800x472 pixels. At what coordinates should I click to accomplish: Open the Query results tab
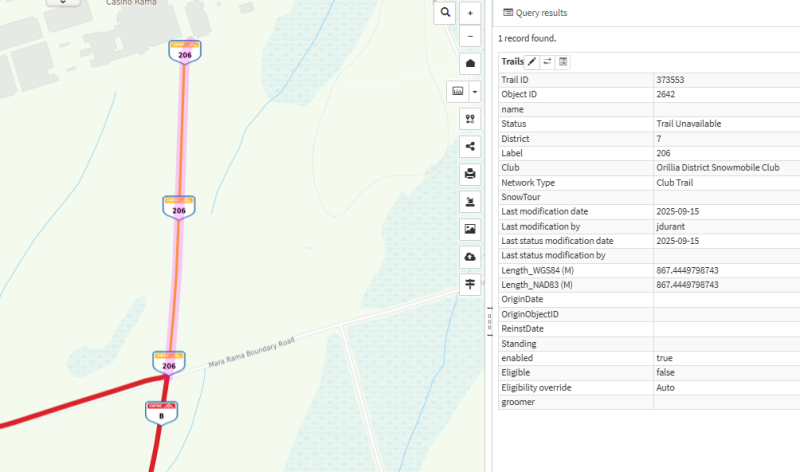click(535, 13)
